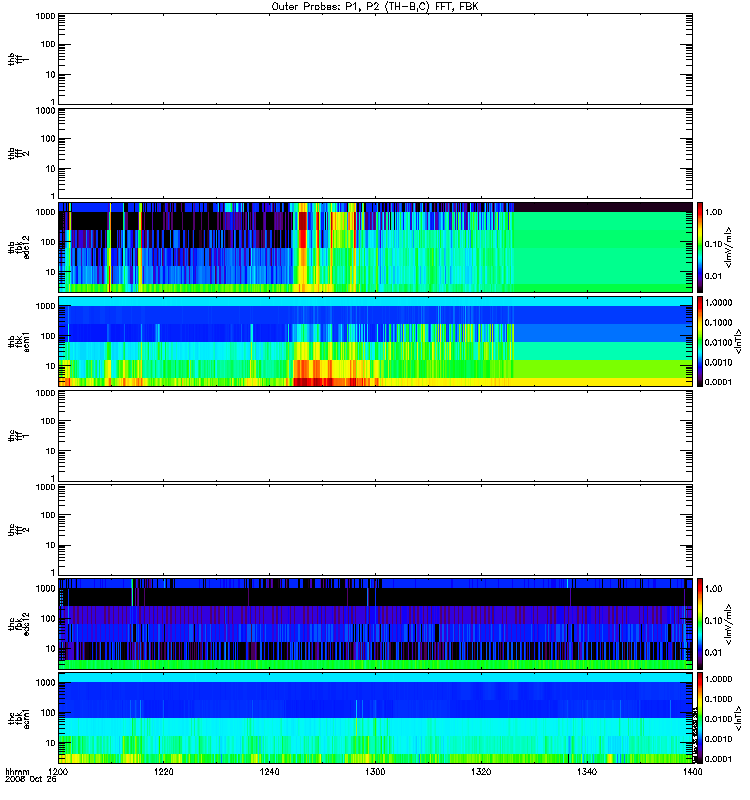
Task: Select the empty thb fff 1 panel
Action: (375, 59)
